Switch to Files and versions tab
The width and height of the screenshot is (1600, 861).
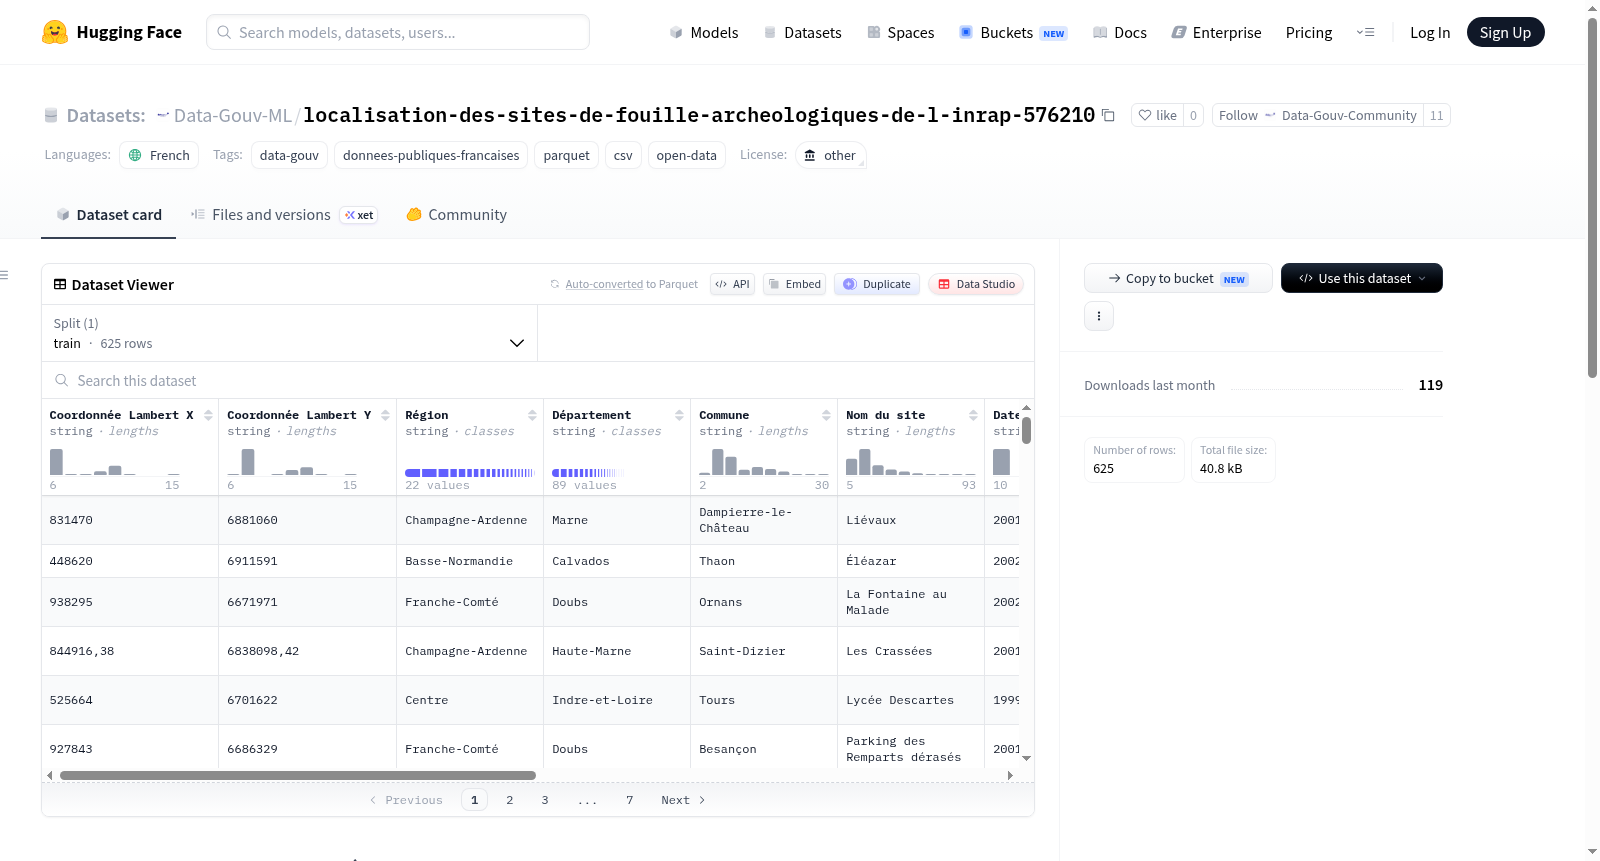coord(283,214)
